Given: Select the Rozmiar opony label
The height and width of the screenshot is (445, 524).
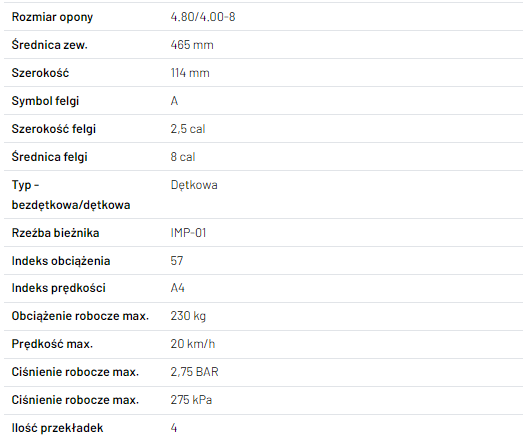Looking at the screenshot, I should (52, 17).
